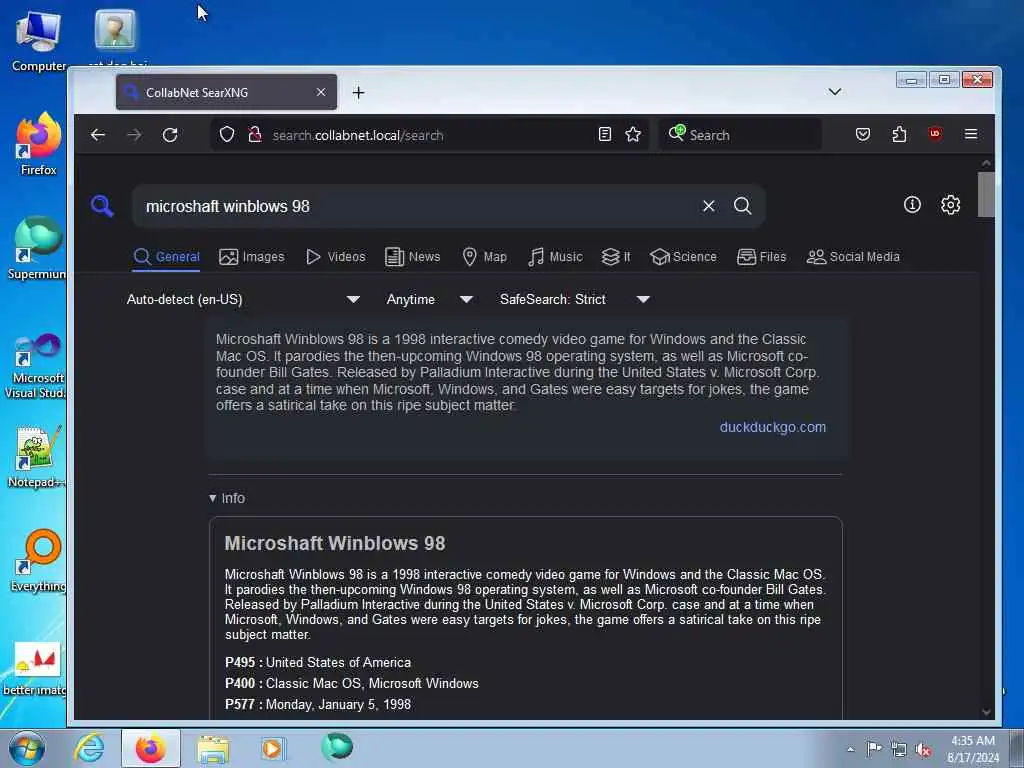Switch to the It category tab

click(x=616, y=257)
